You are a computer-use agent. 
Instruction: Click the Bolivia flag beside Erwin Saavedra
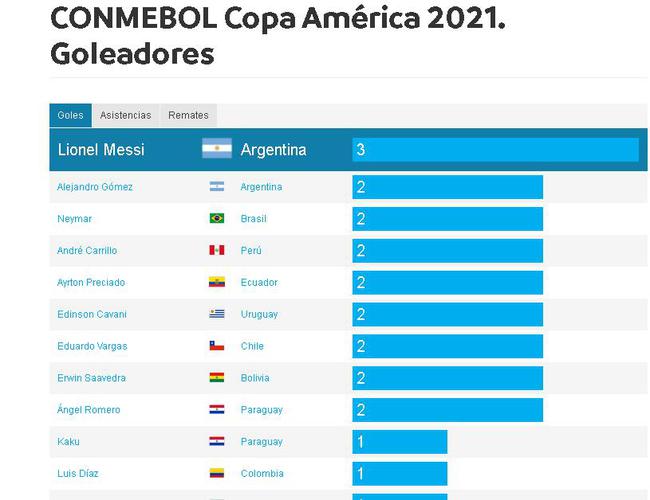tap(216, 378)
